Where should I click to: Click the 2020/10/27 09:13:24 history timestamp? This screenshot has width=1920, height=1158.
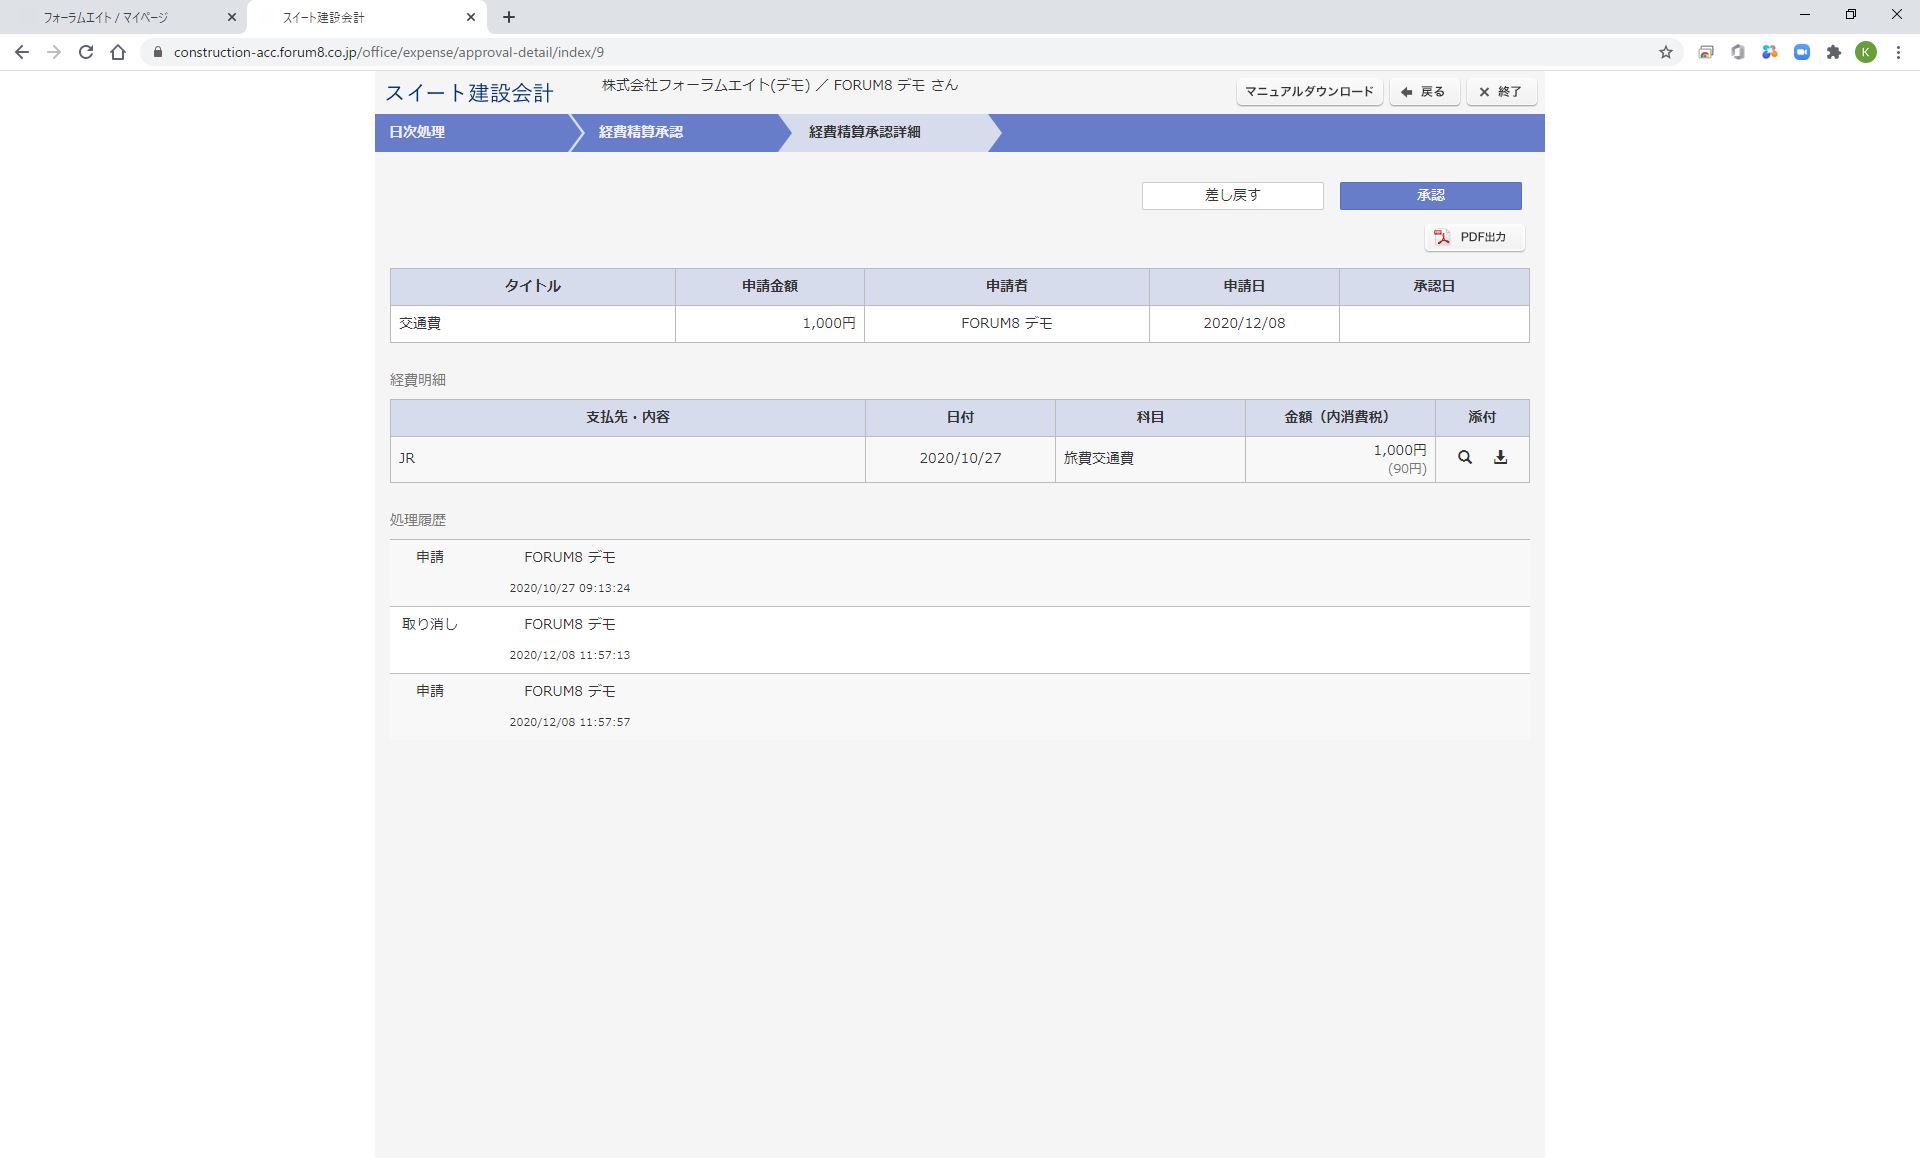tap(570, 588)
